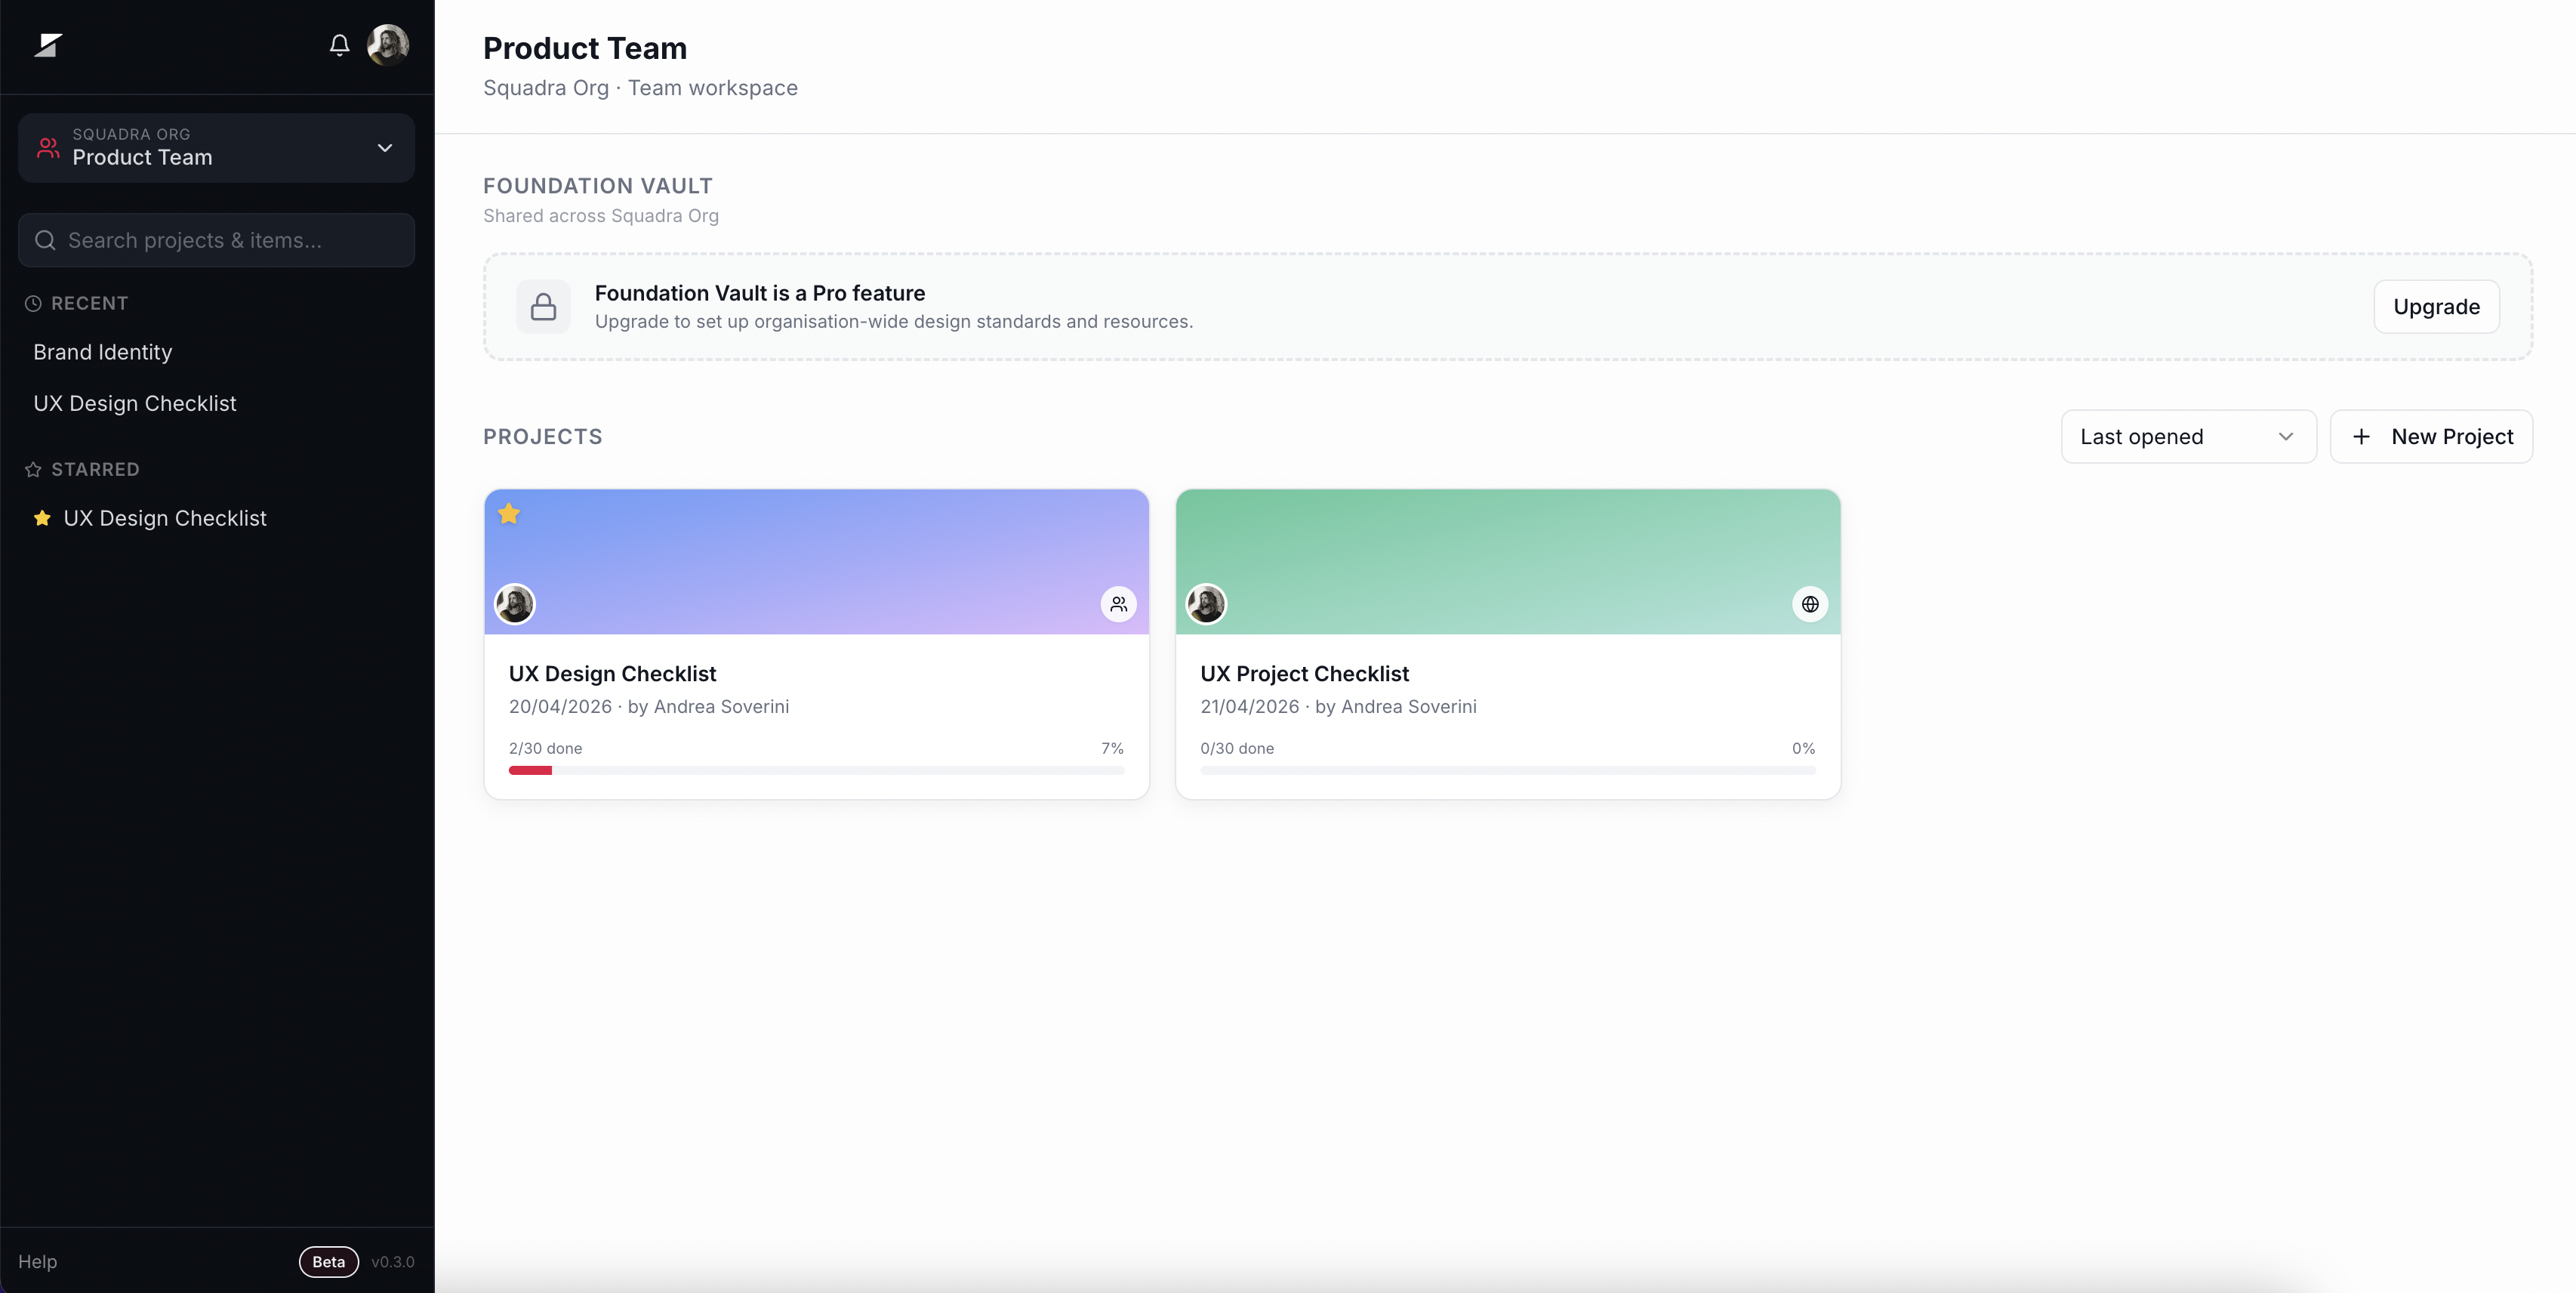The image size is (2576, 1293).
Task: Click the globe icon on UX Project Checklist
Action: (1809, 604)
